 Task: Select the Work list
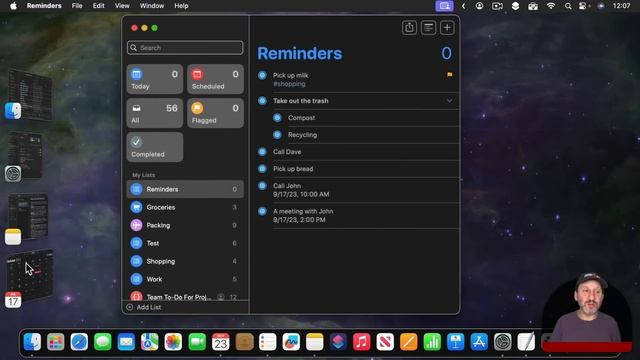[x=185, y=279]
